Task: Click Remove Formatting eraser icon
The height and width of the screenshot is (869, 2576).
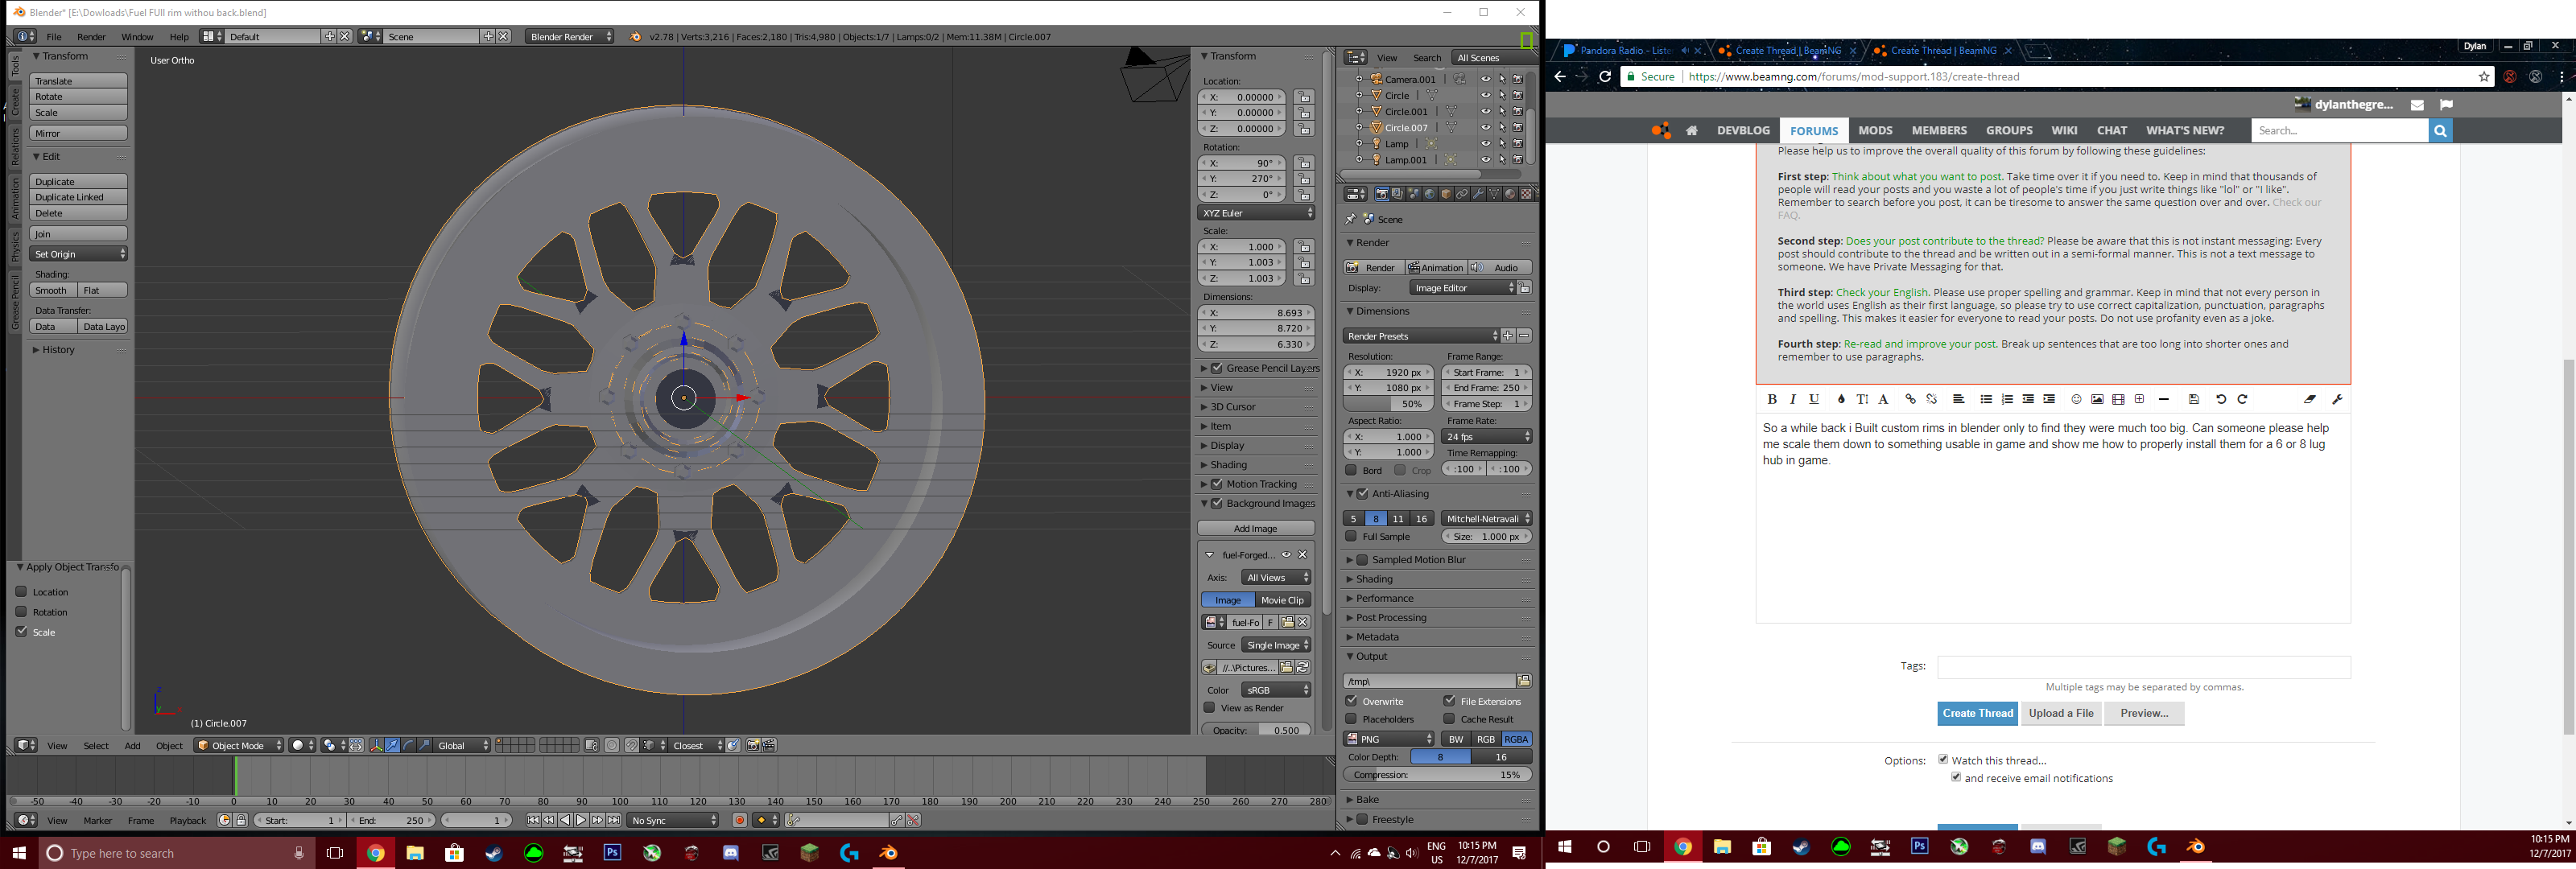Action: (2310, 399)
